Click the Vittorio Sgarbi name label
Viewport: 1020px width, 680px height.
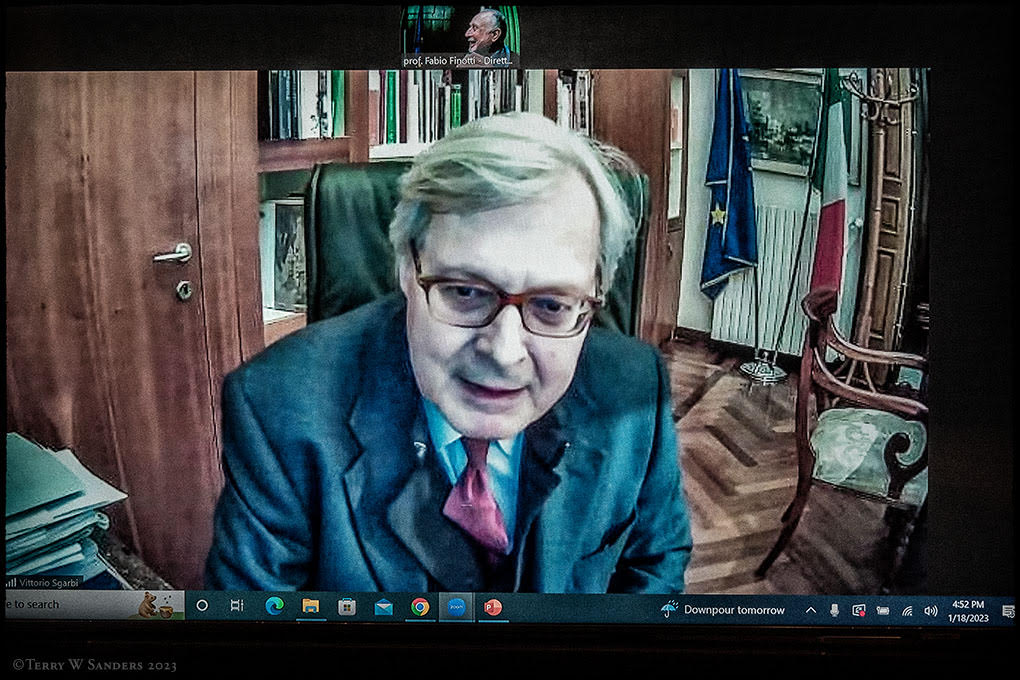[49, 582]
